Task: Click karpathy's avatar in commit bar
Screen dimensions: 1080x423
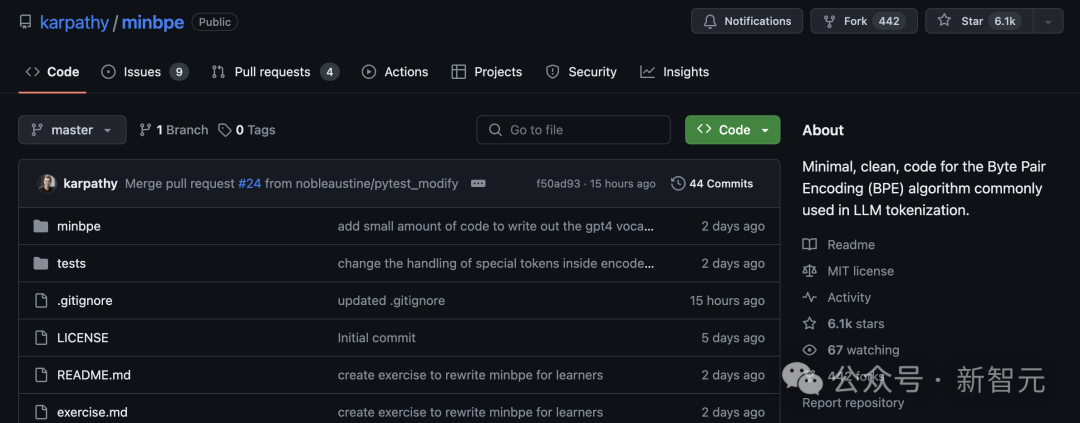Action: pos(47,184)
